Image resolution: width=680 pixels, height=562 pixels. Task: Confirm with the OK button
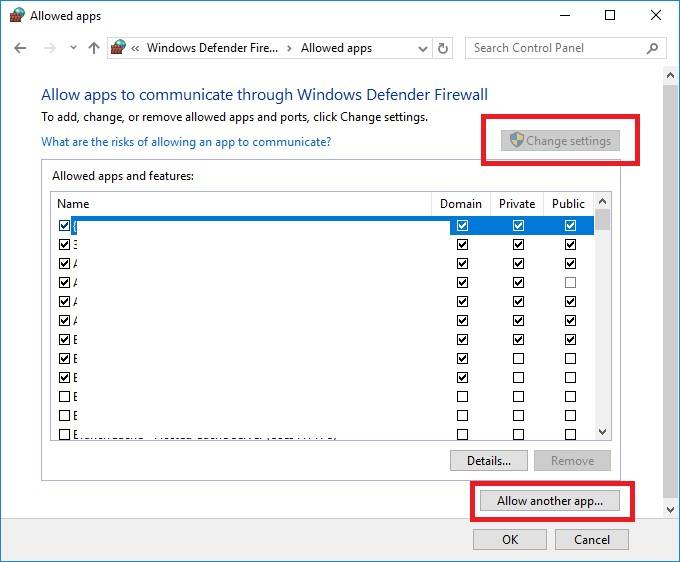[510, 539]
